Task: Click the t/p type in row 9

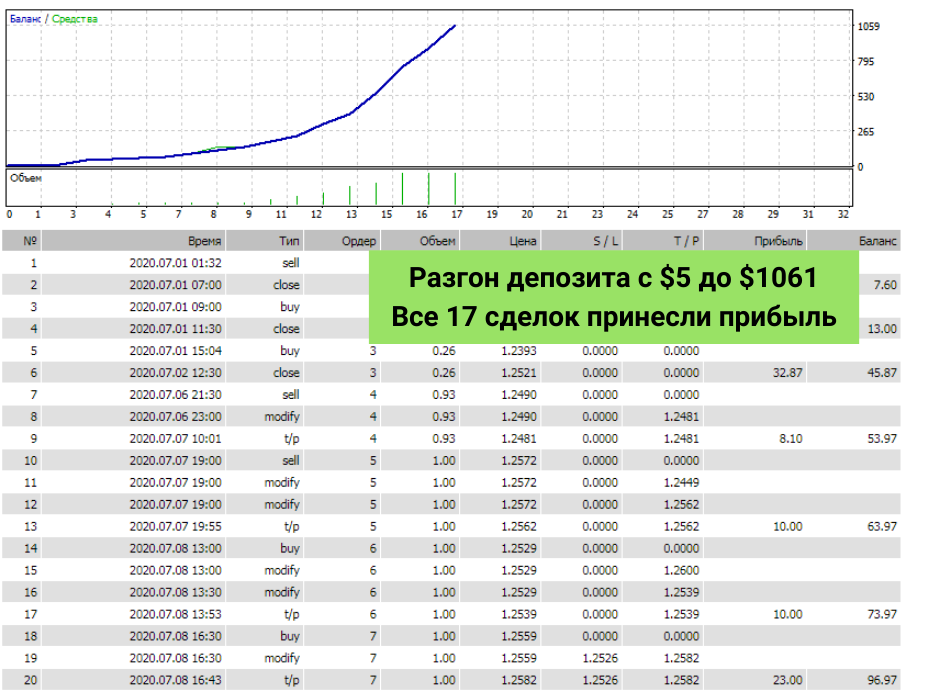Action: click(x=291, y=439)
